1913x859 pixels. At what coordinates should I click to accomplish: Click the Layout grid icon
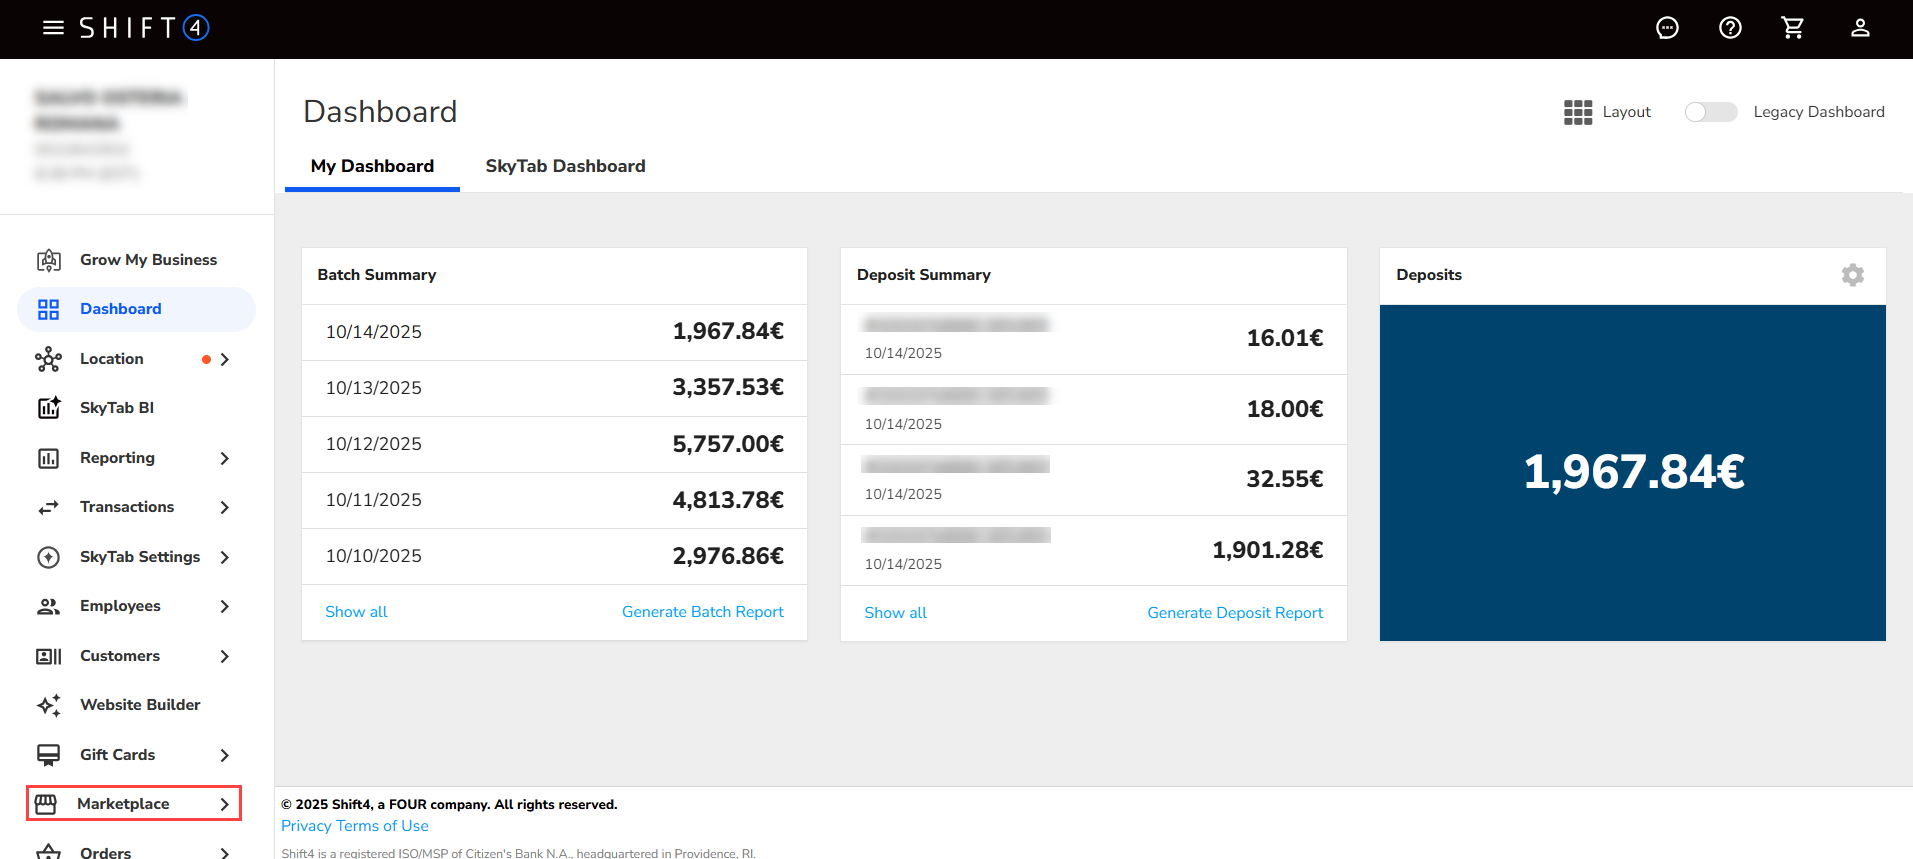(x=1577, y=112)
